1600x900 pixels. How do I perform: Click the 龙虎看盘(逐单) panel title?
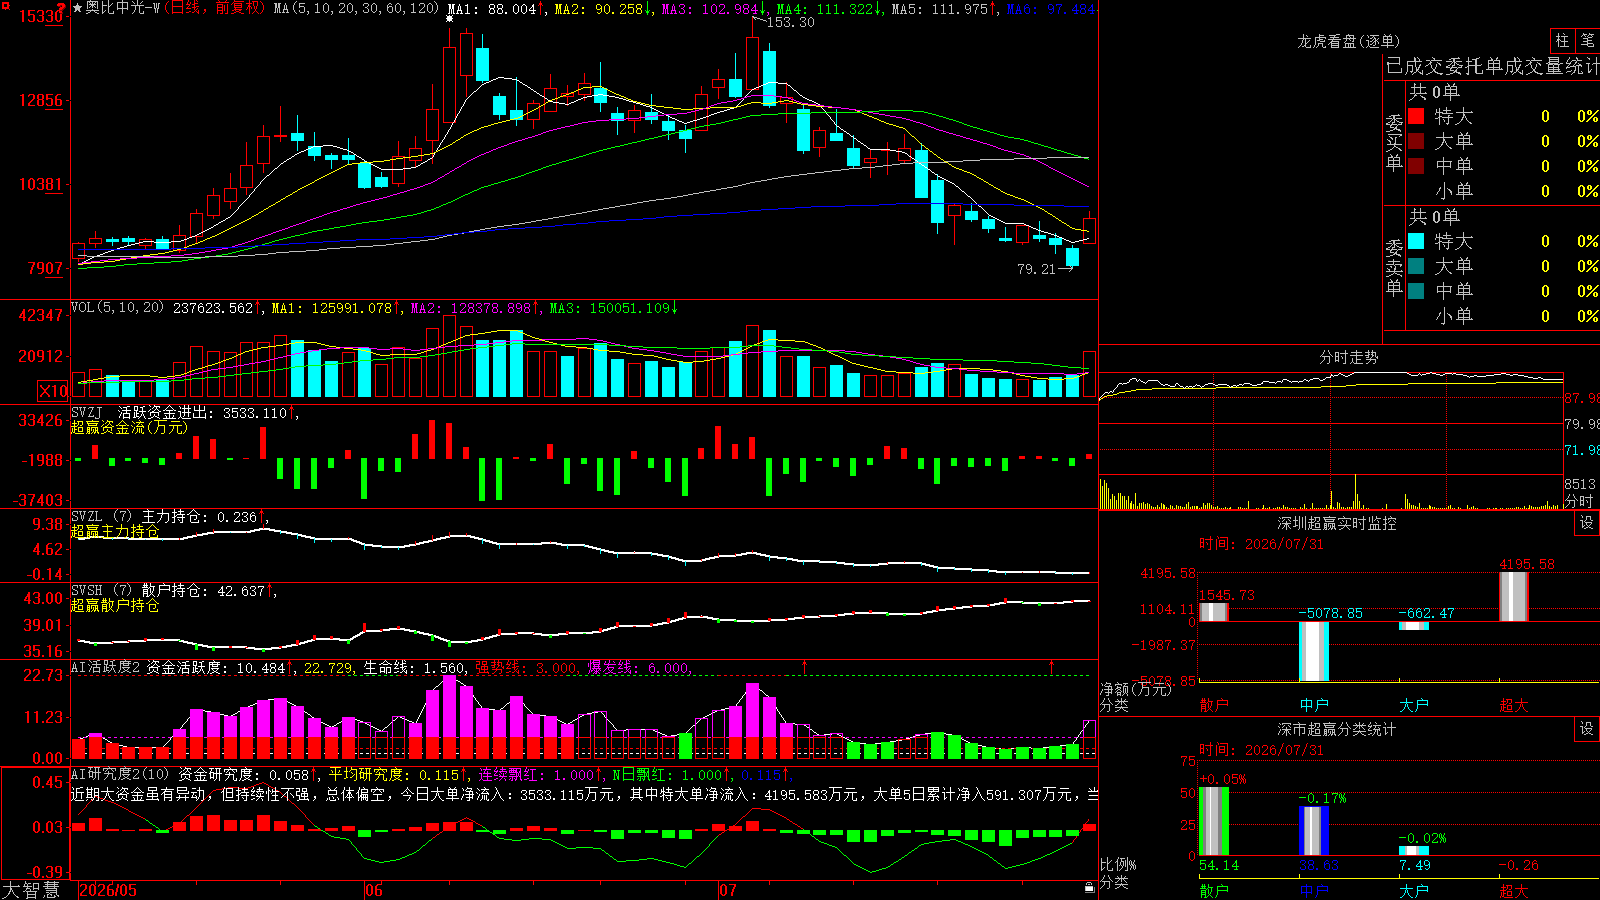pyautogui.click(x=1348, y=41)
